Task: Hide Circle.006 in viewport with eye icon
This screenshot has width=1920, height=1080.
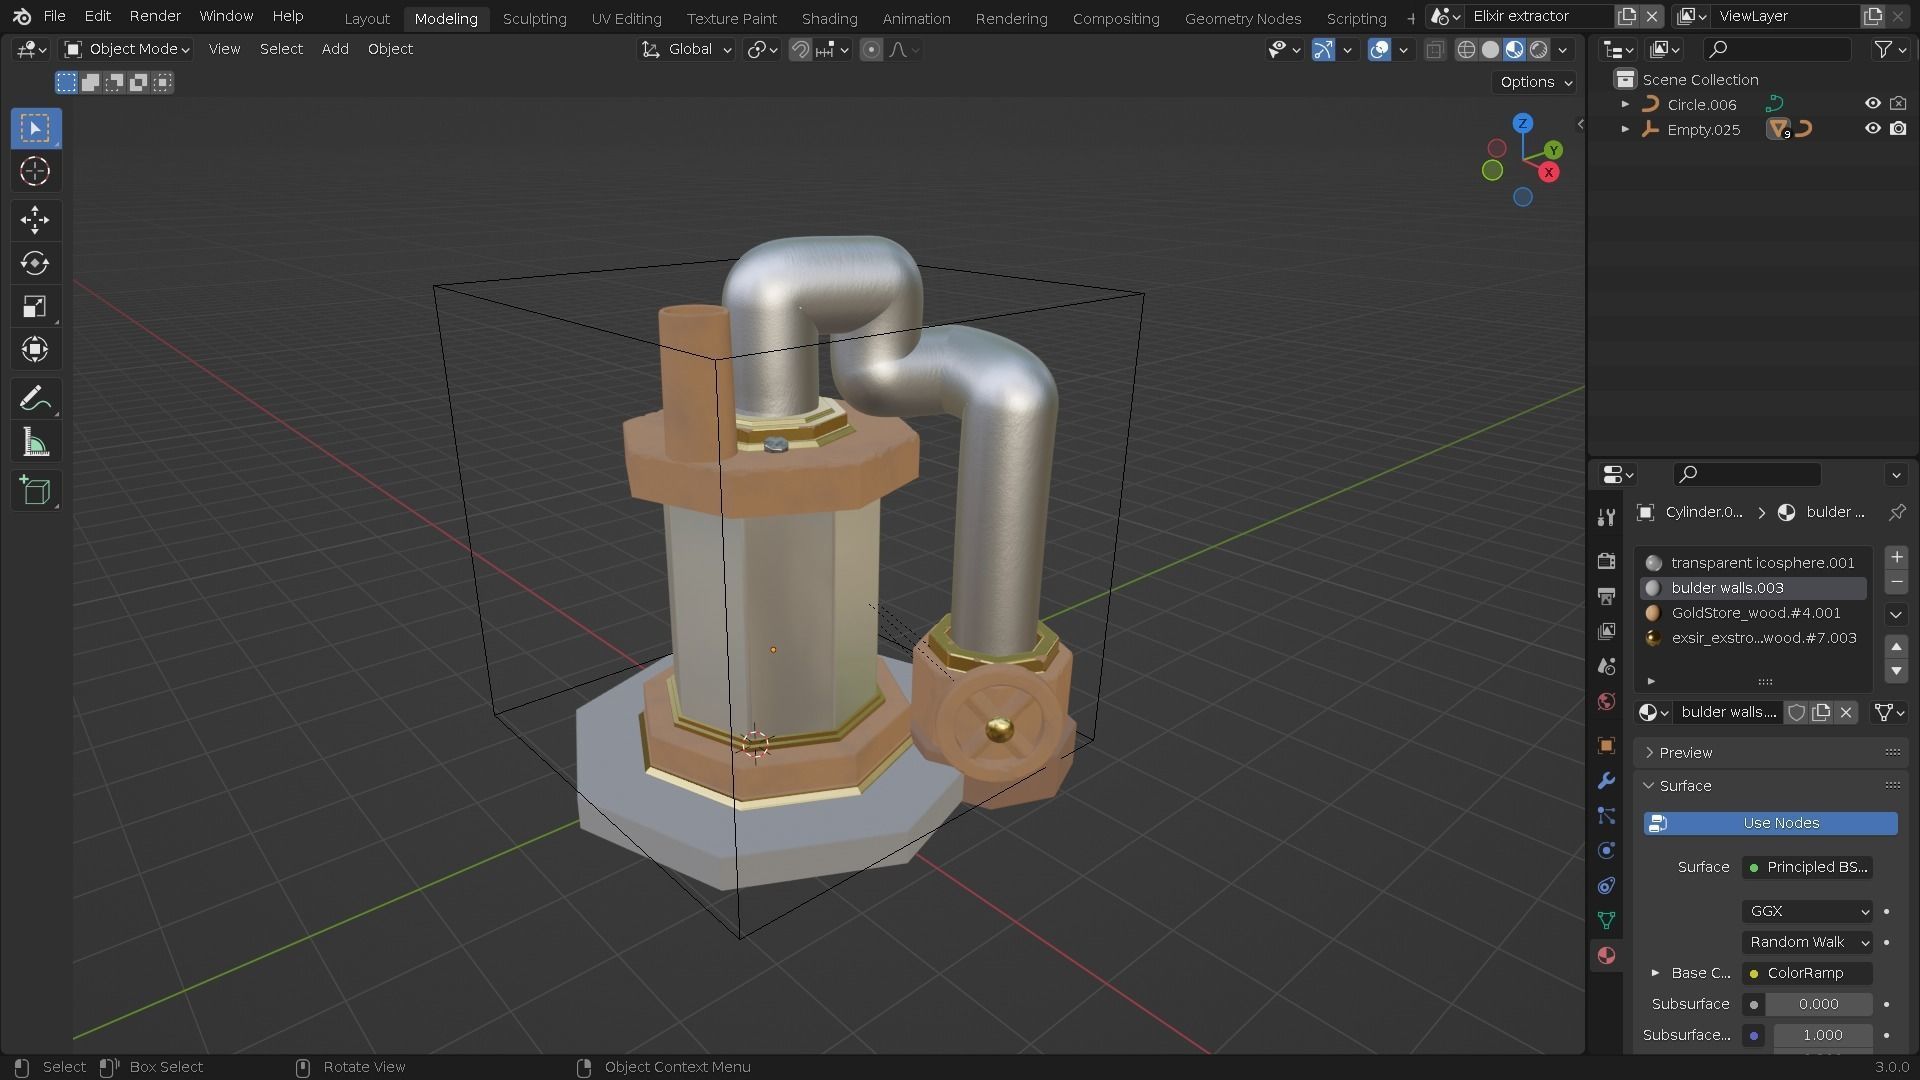Action: click(1872, 104)
